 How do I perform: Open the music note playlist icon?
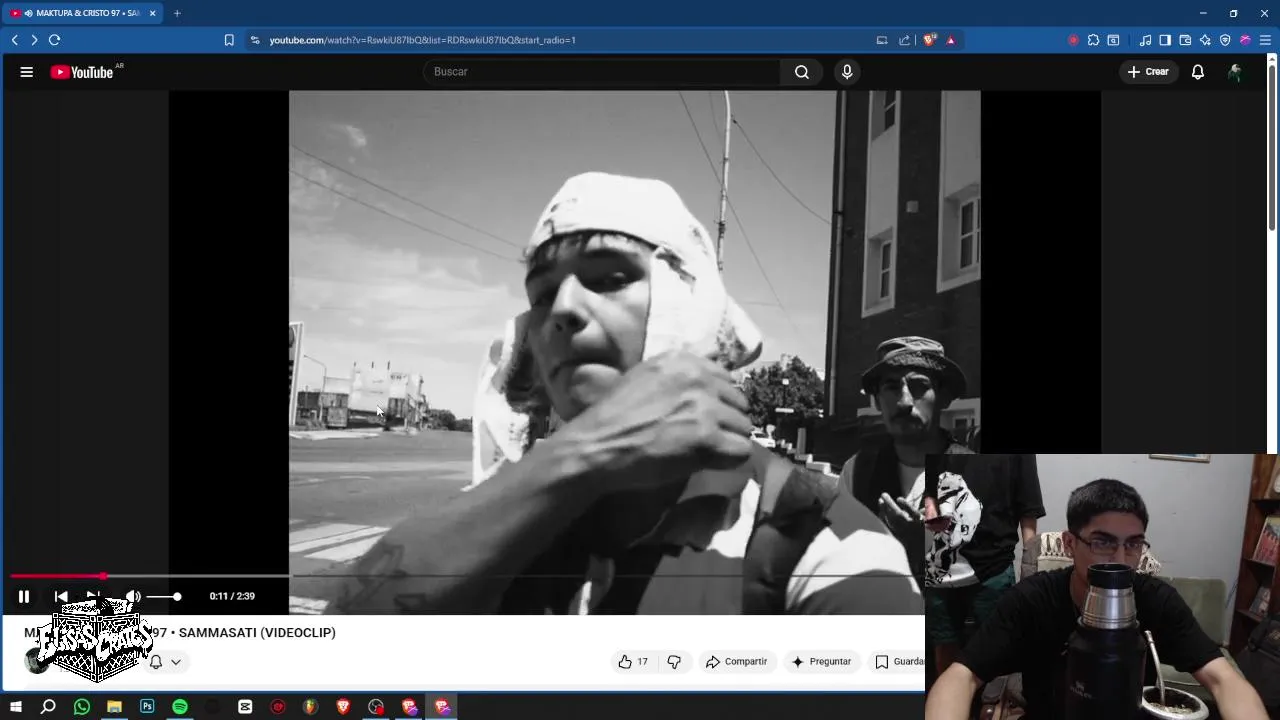pos(1145,40)
